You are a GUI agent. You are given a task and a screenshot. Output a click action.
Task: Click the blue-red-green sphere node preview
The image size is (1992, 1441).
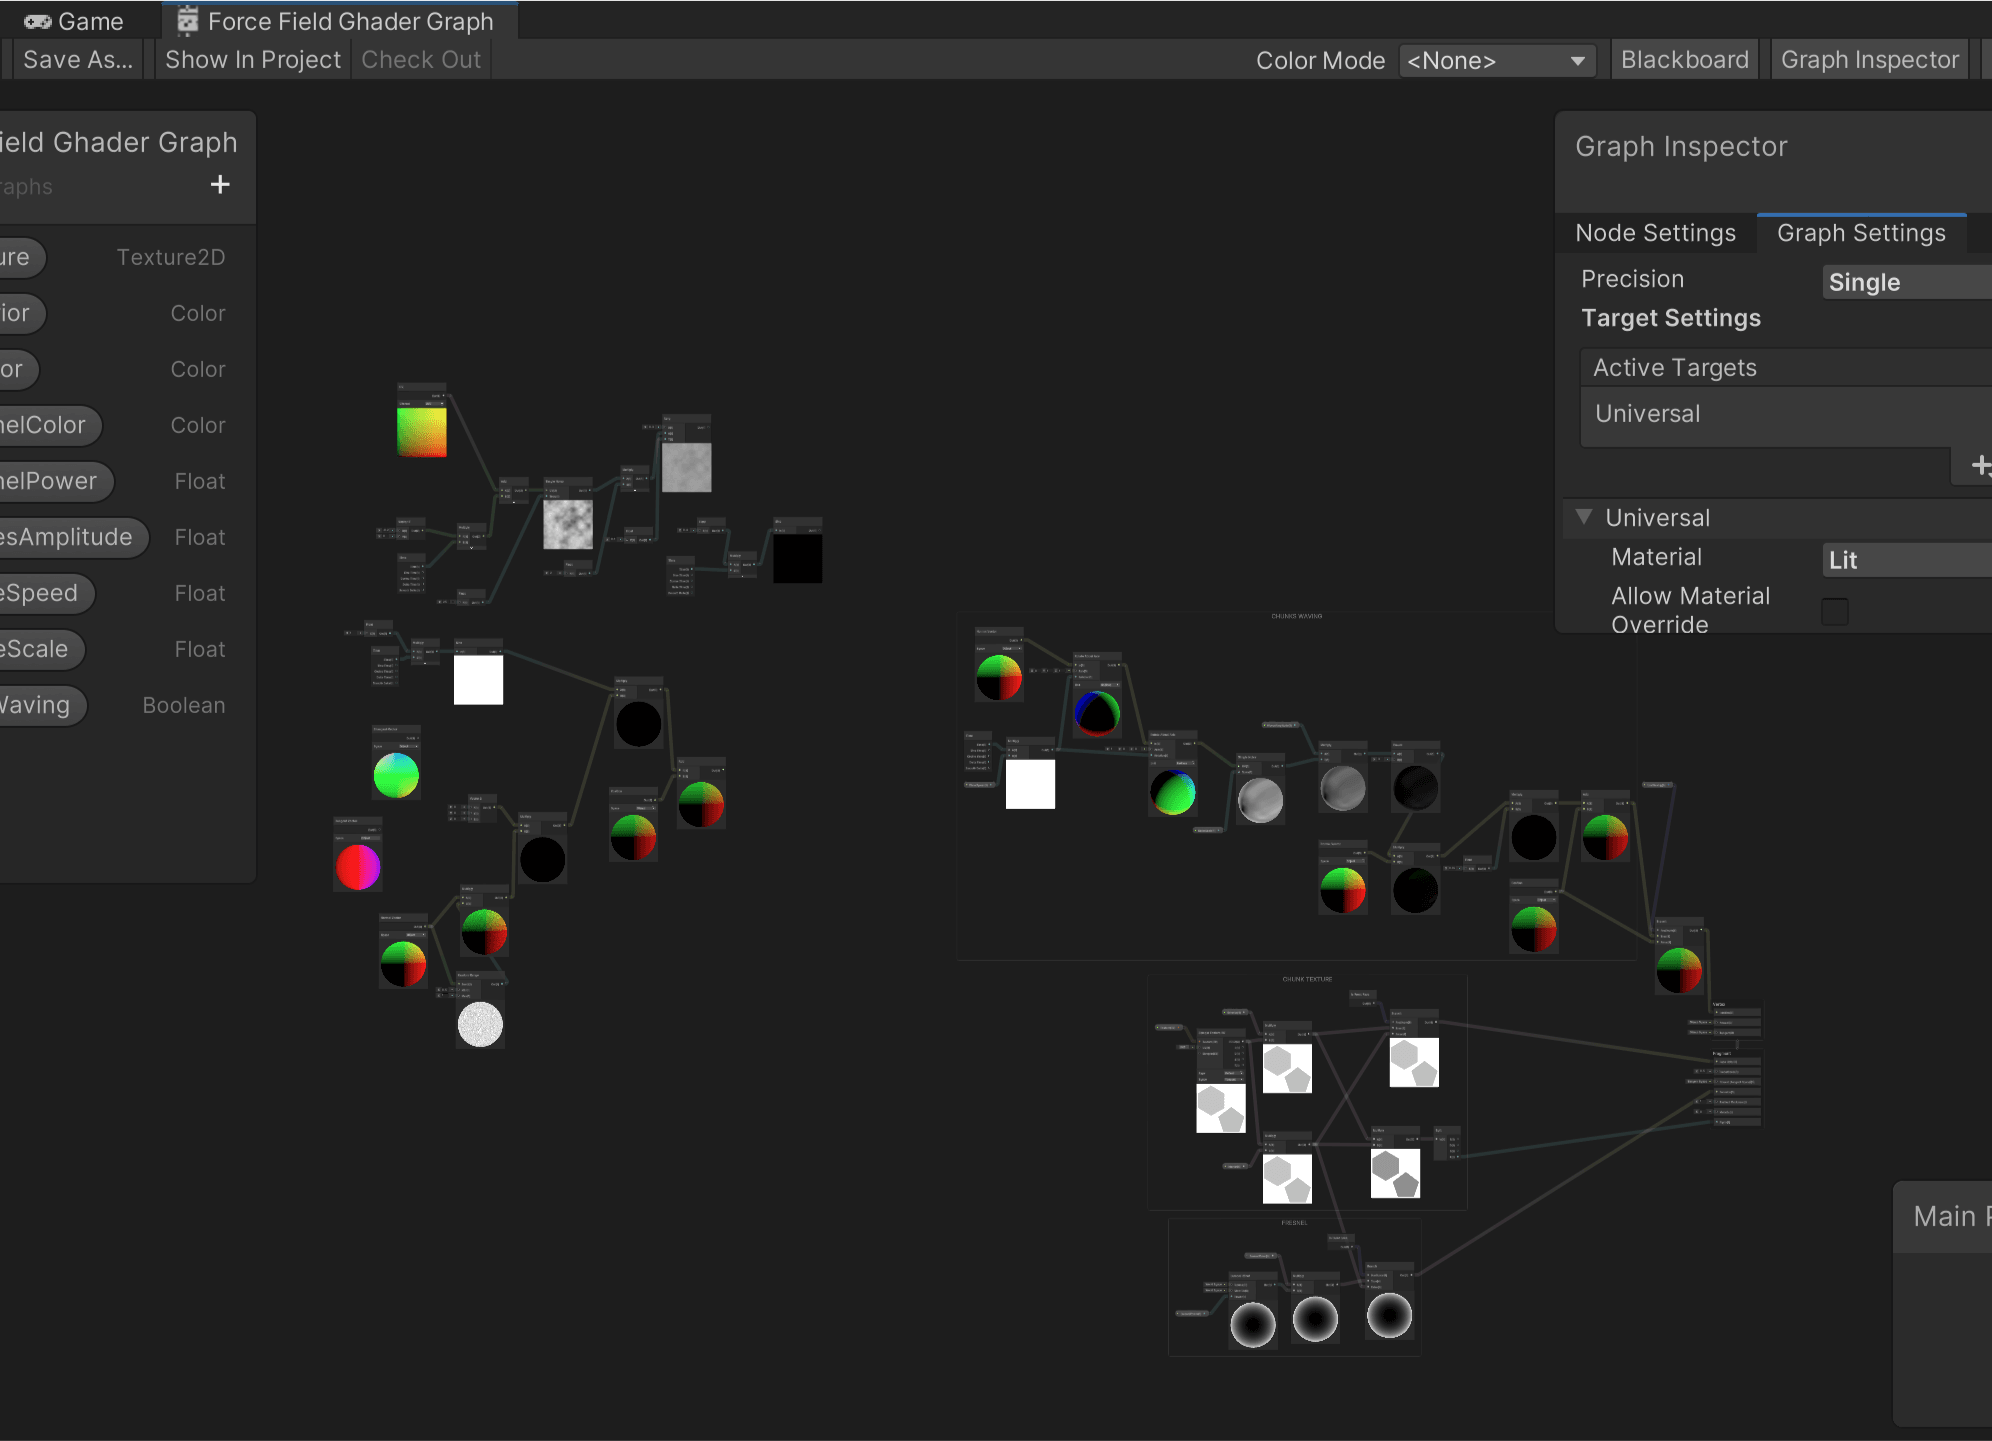[x=1097, y=712]
